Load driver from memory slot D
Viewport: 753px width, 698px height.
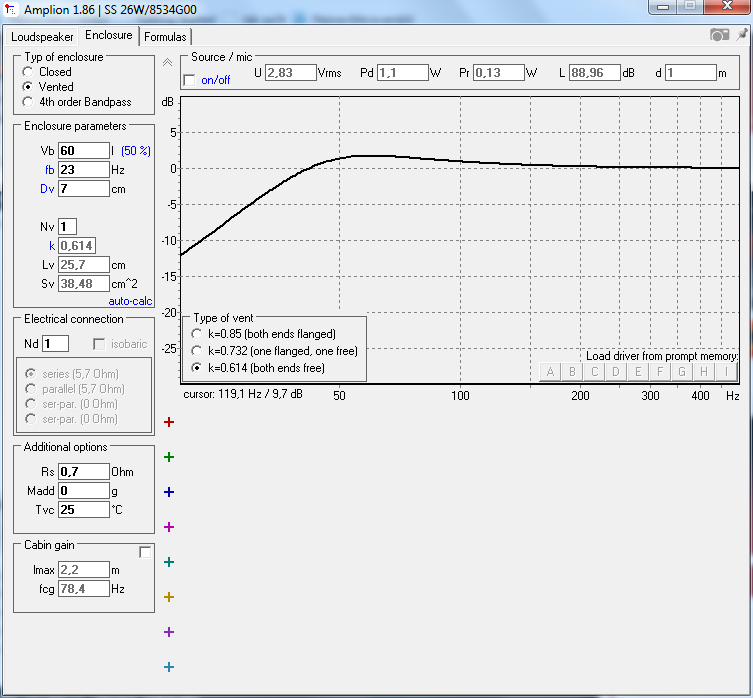(x=616, y=372)
